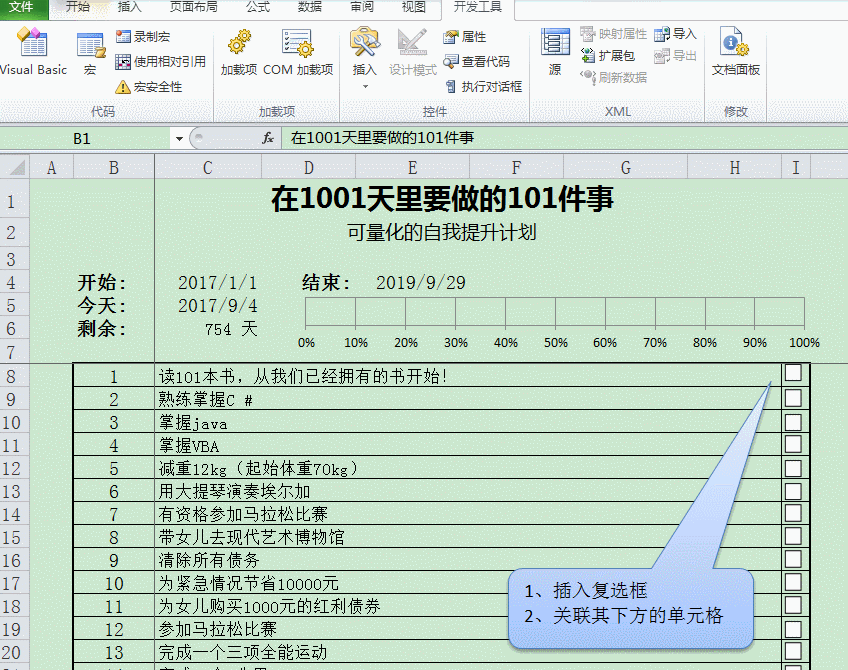Screen dimensions: 848x670
Task: Click XML 导出 export
Action: tap(675, 56)
